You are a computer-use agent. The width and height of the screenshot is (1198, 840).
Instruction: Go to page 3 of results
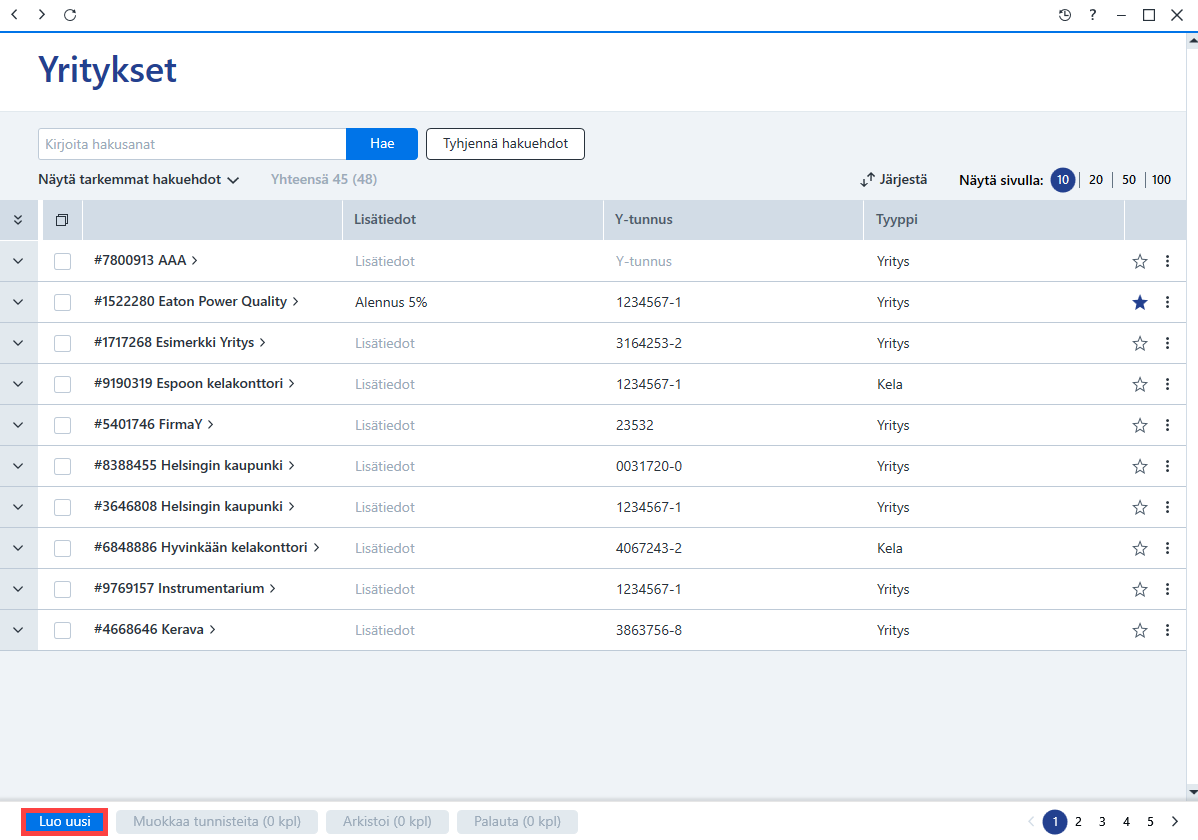click(1102, 822)
